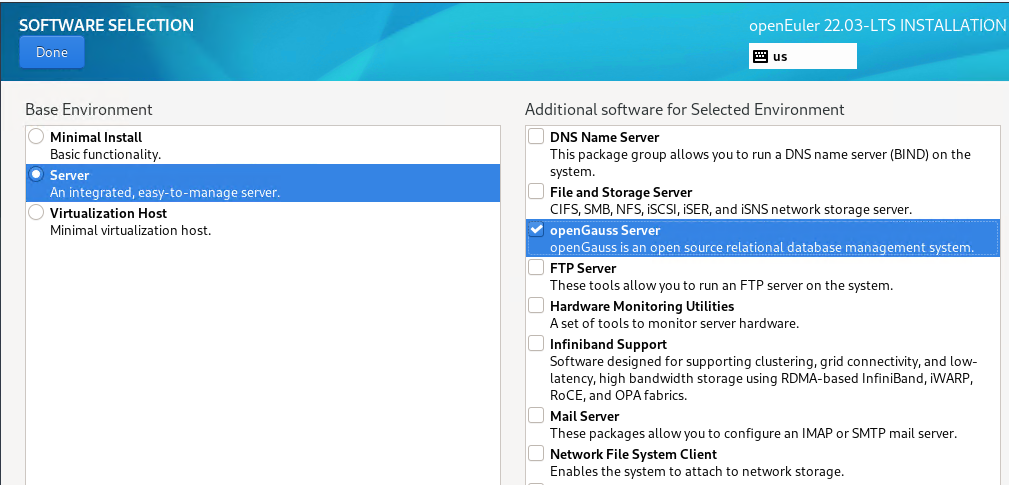
Task: Toggle the Mail Server checkbox
Action: pyautogui.click(x=537, y=416)
